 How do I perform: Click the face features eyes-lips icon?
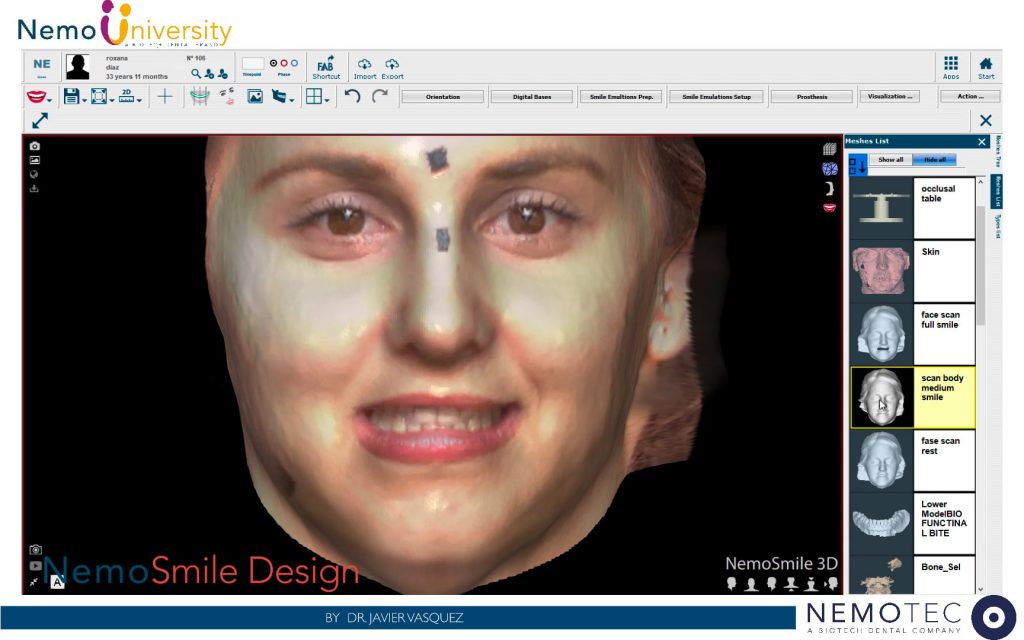click(227, 97)
